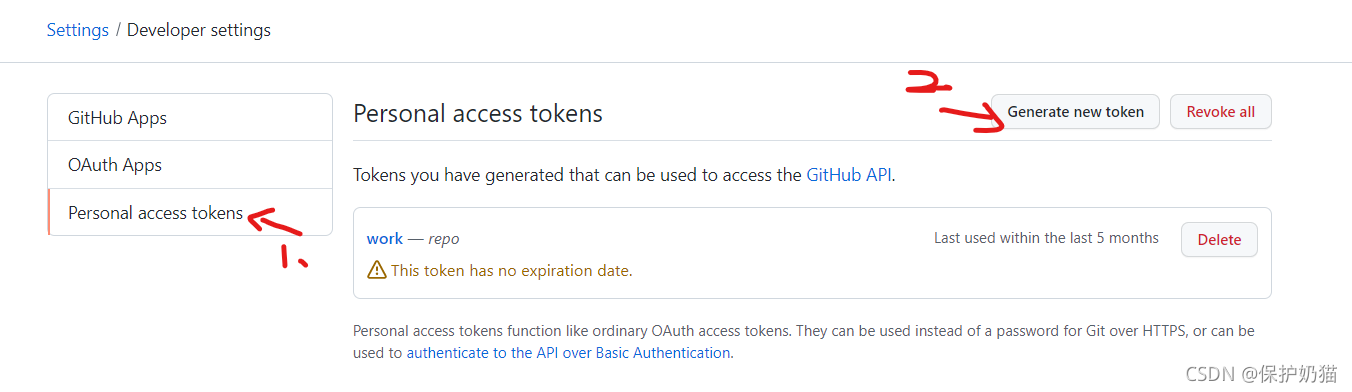Click the red handwritten number 1 annotation
Image resolution: width=1352 pixels, height=392 pixels.
[293, 258]
